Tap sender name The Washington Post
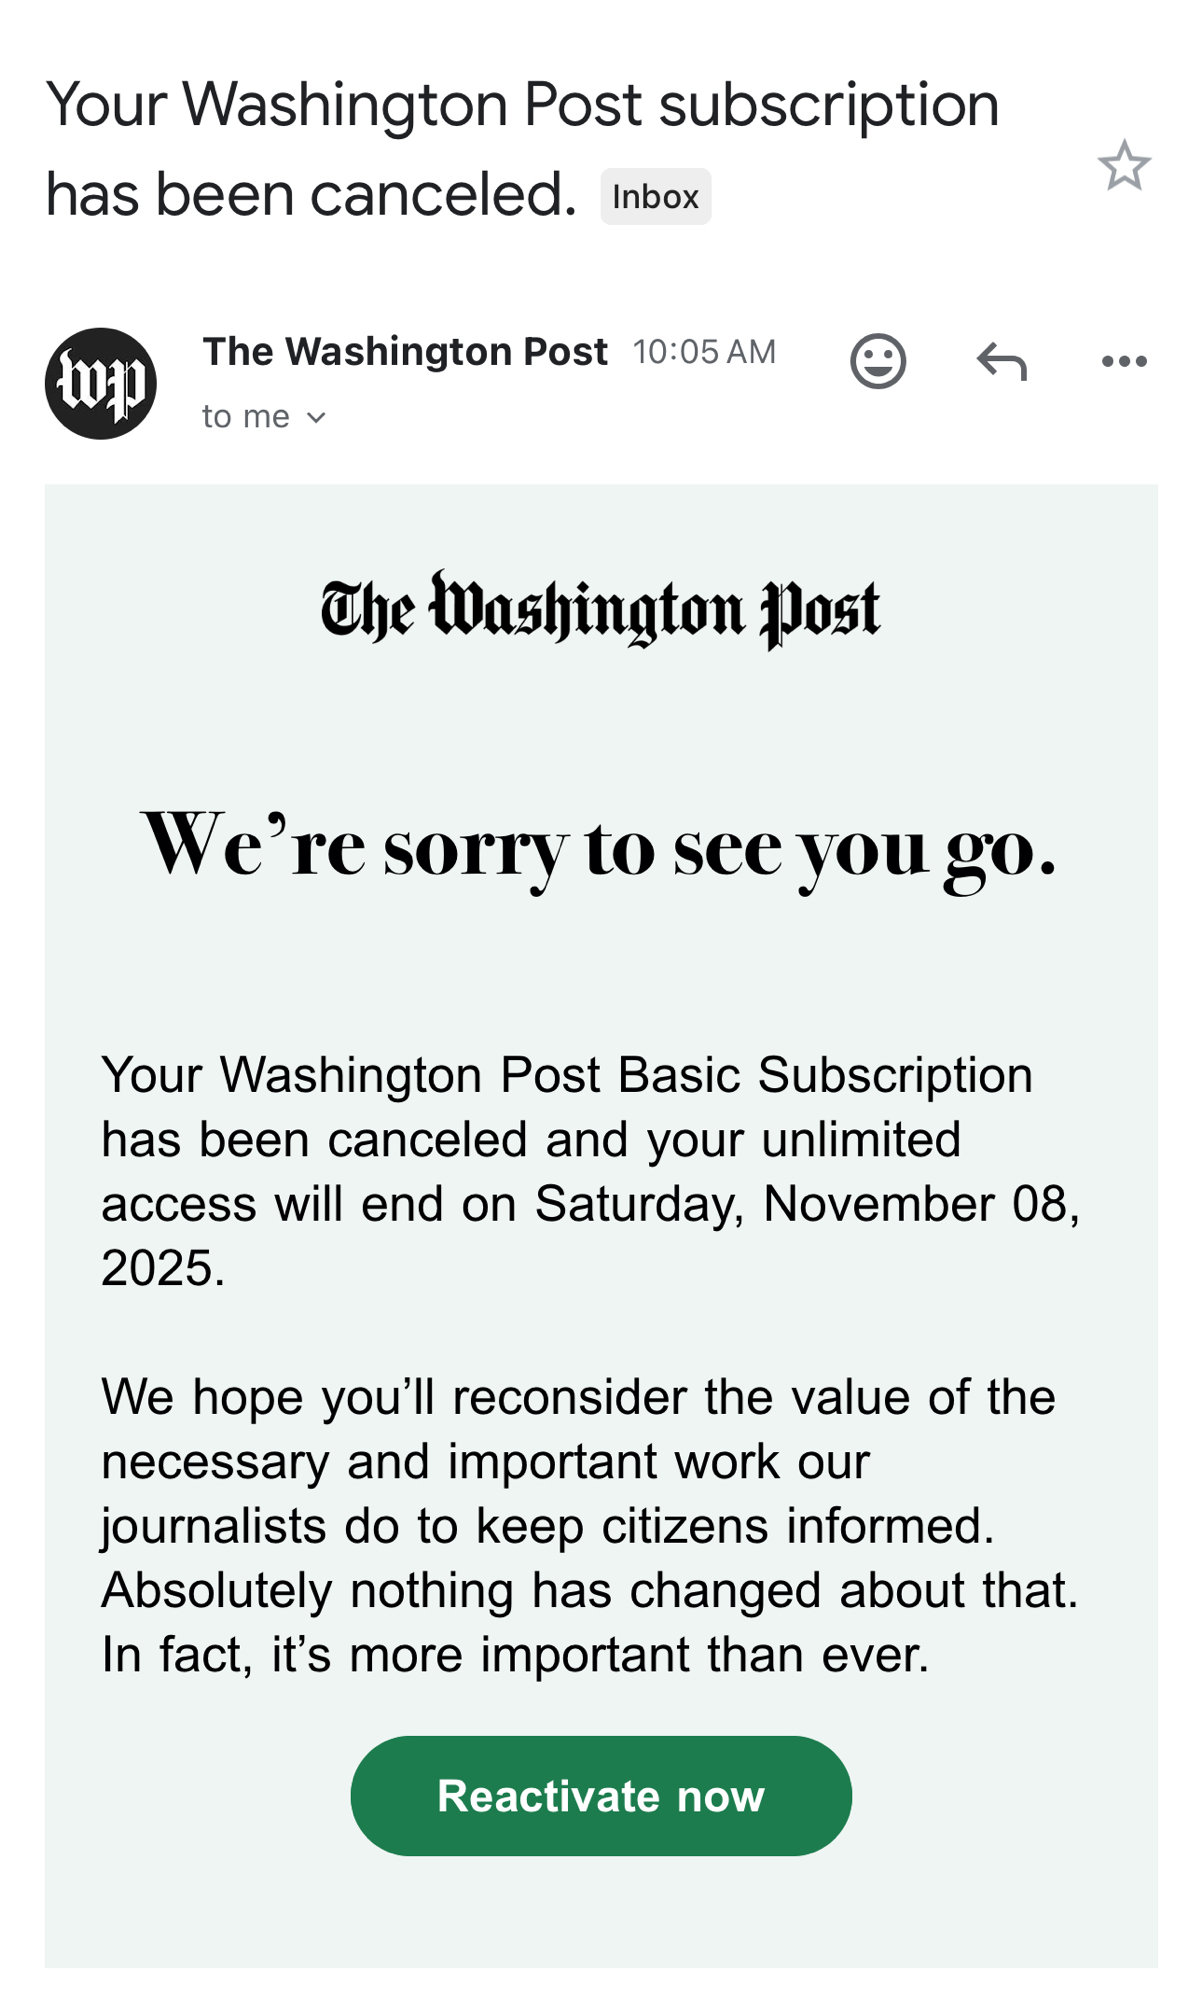This screenshot has height=2000, width=1203. pos(405,352)
